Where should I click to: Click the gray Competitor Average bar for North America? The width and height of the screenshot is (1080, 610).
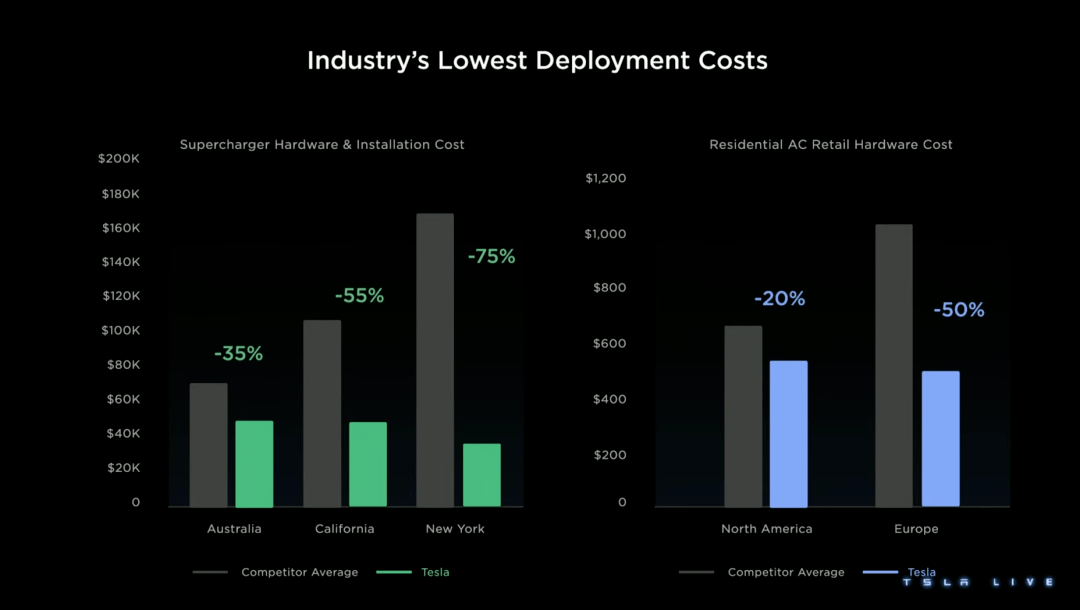pos(743,417)
